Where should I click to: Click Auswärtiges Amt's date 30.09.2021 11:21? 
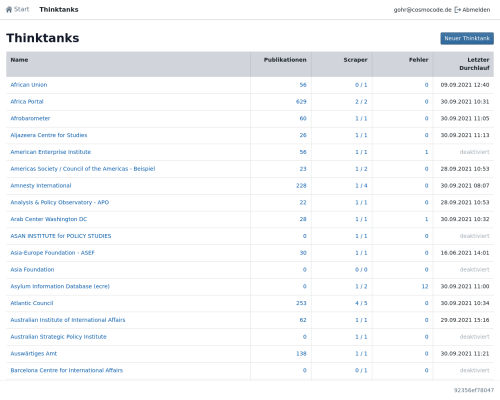(465, 353)
